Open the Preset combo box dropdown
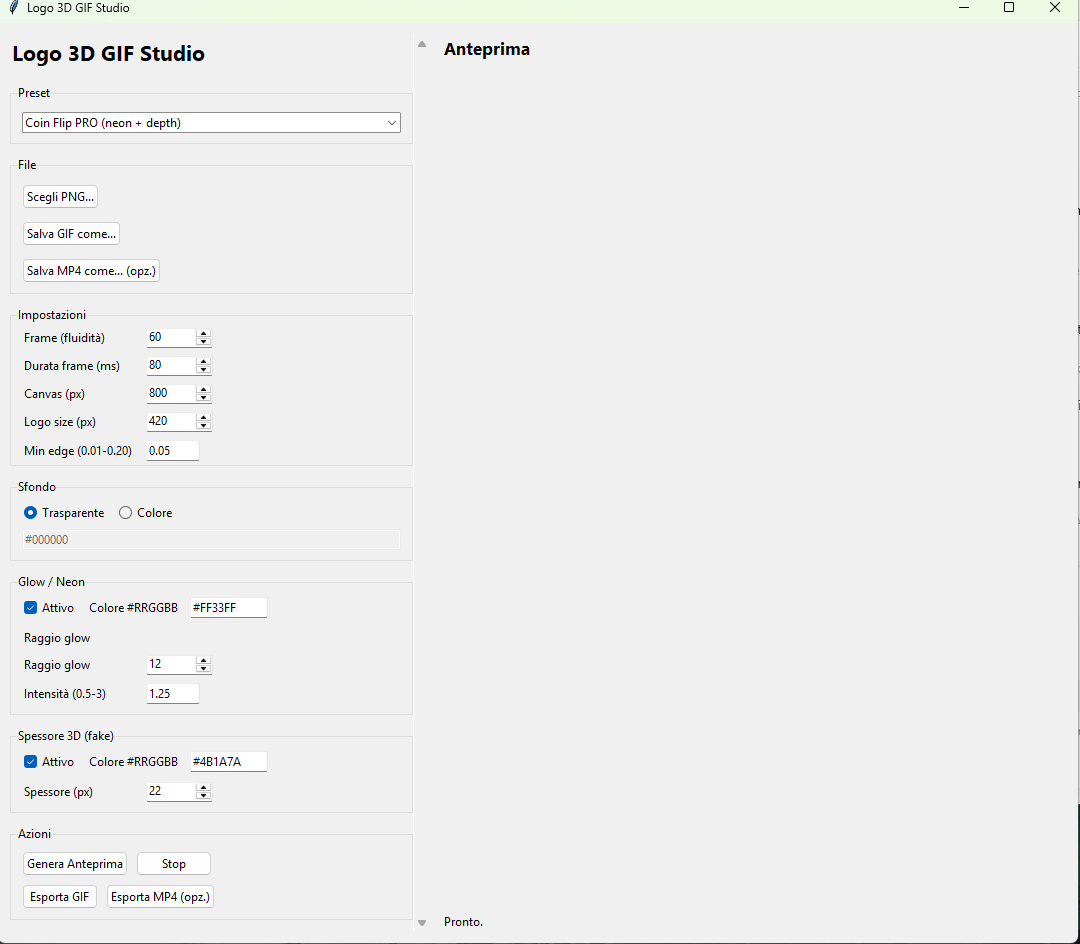This screenshot has width=1080, height=944. pos(211,123)
